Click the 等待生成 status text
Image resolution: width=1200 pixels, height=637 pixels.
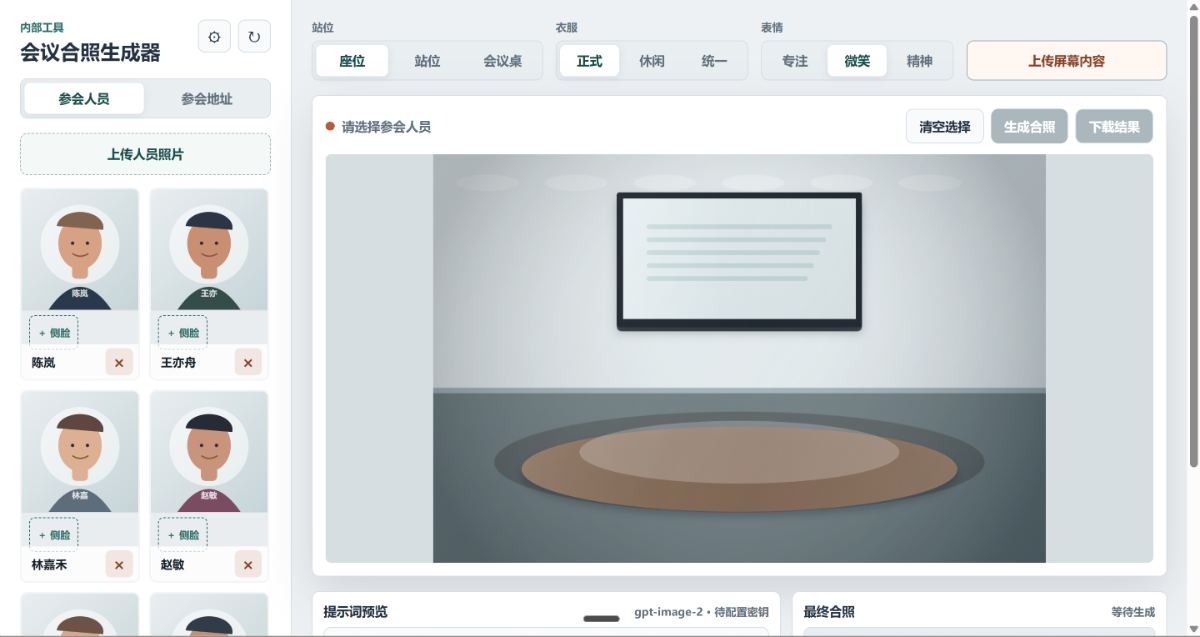(x=1133, y=612)
